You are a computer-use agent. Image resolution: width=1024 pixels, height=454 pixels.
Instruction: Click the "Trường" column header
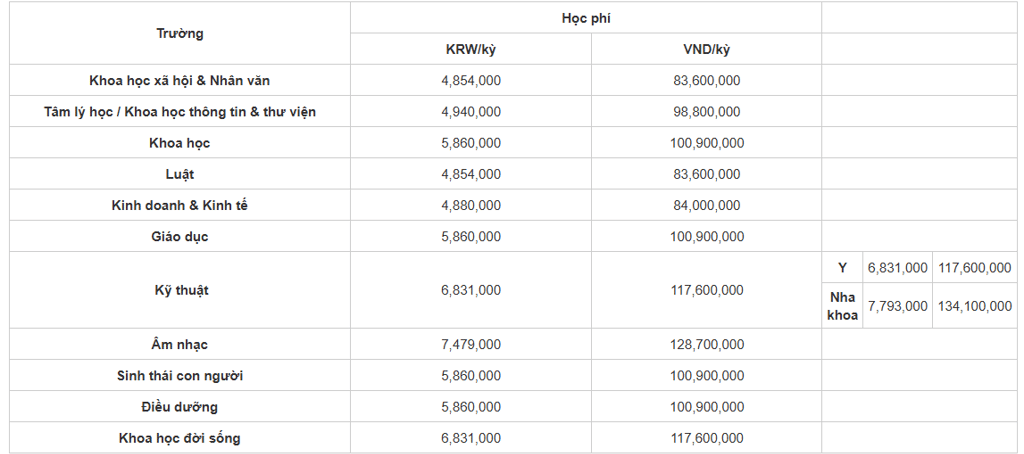tap(180, 33)
